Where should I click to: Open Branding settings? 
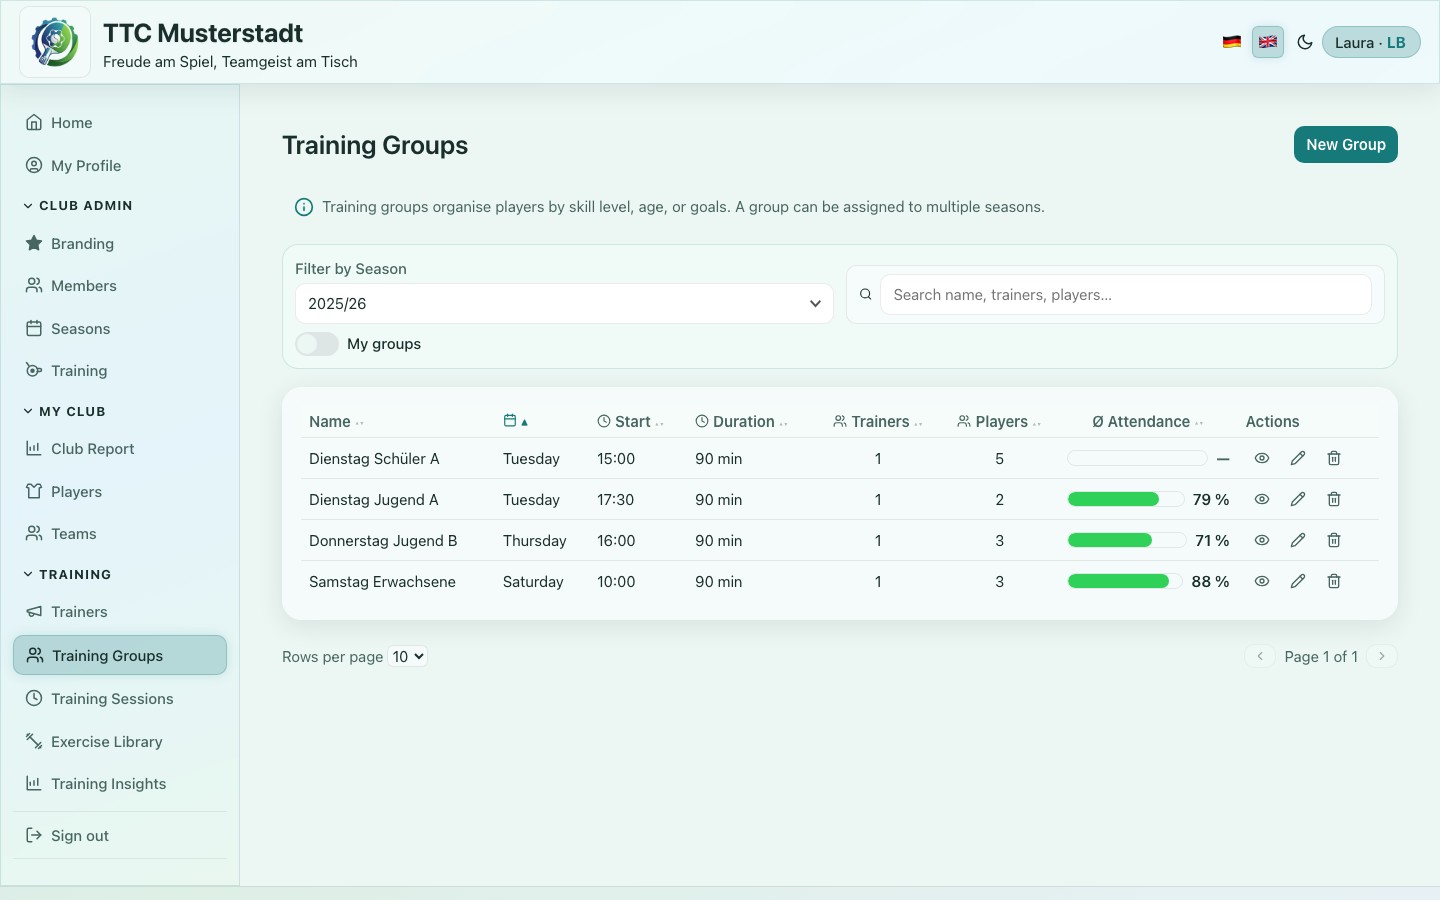coord(120,244)
